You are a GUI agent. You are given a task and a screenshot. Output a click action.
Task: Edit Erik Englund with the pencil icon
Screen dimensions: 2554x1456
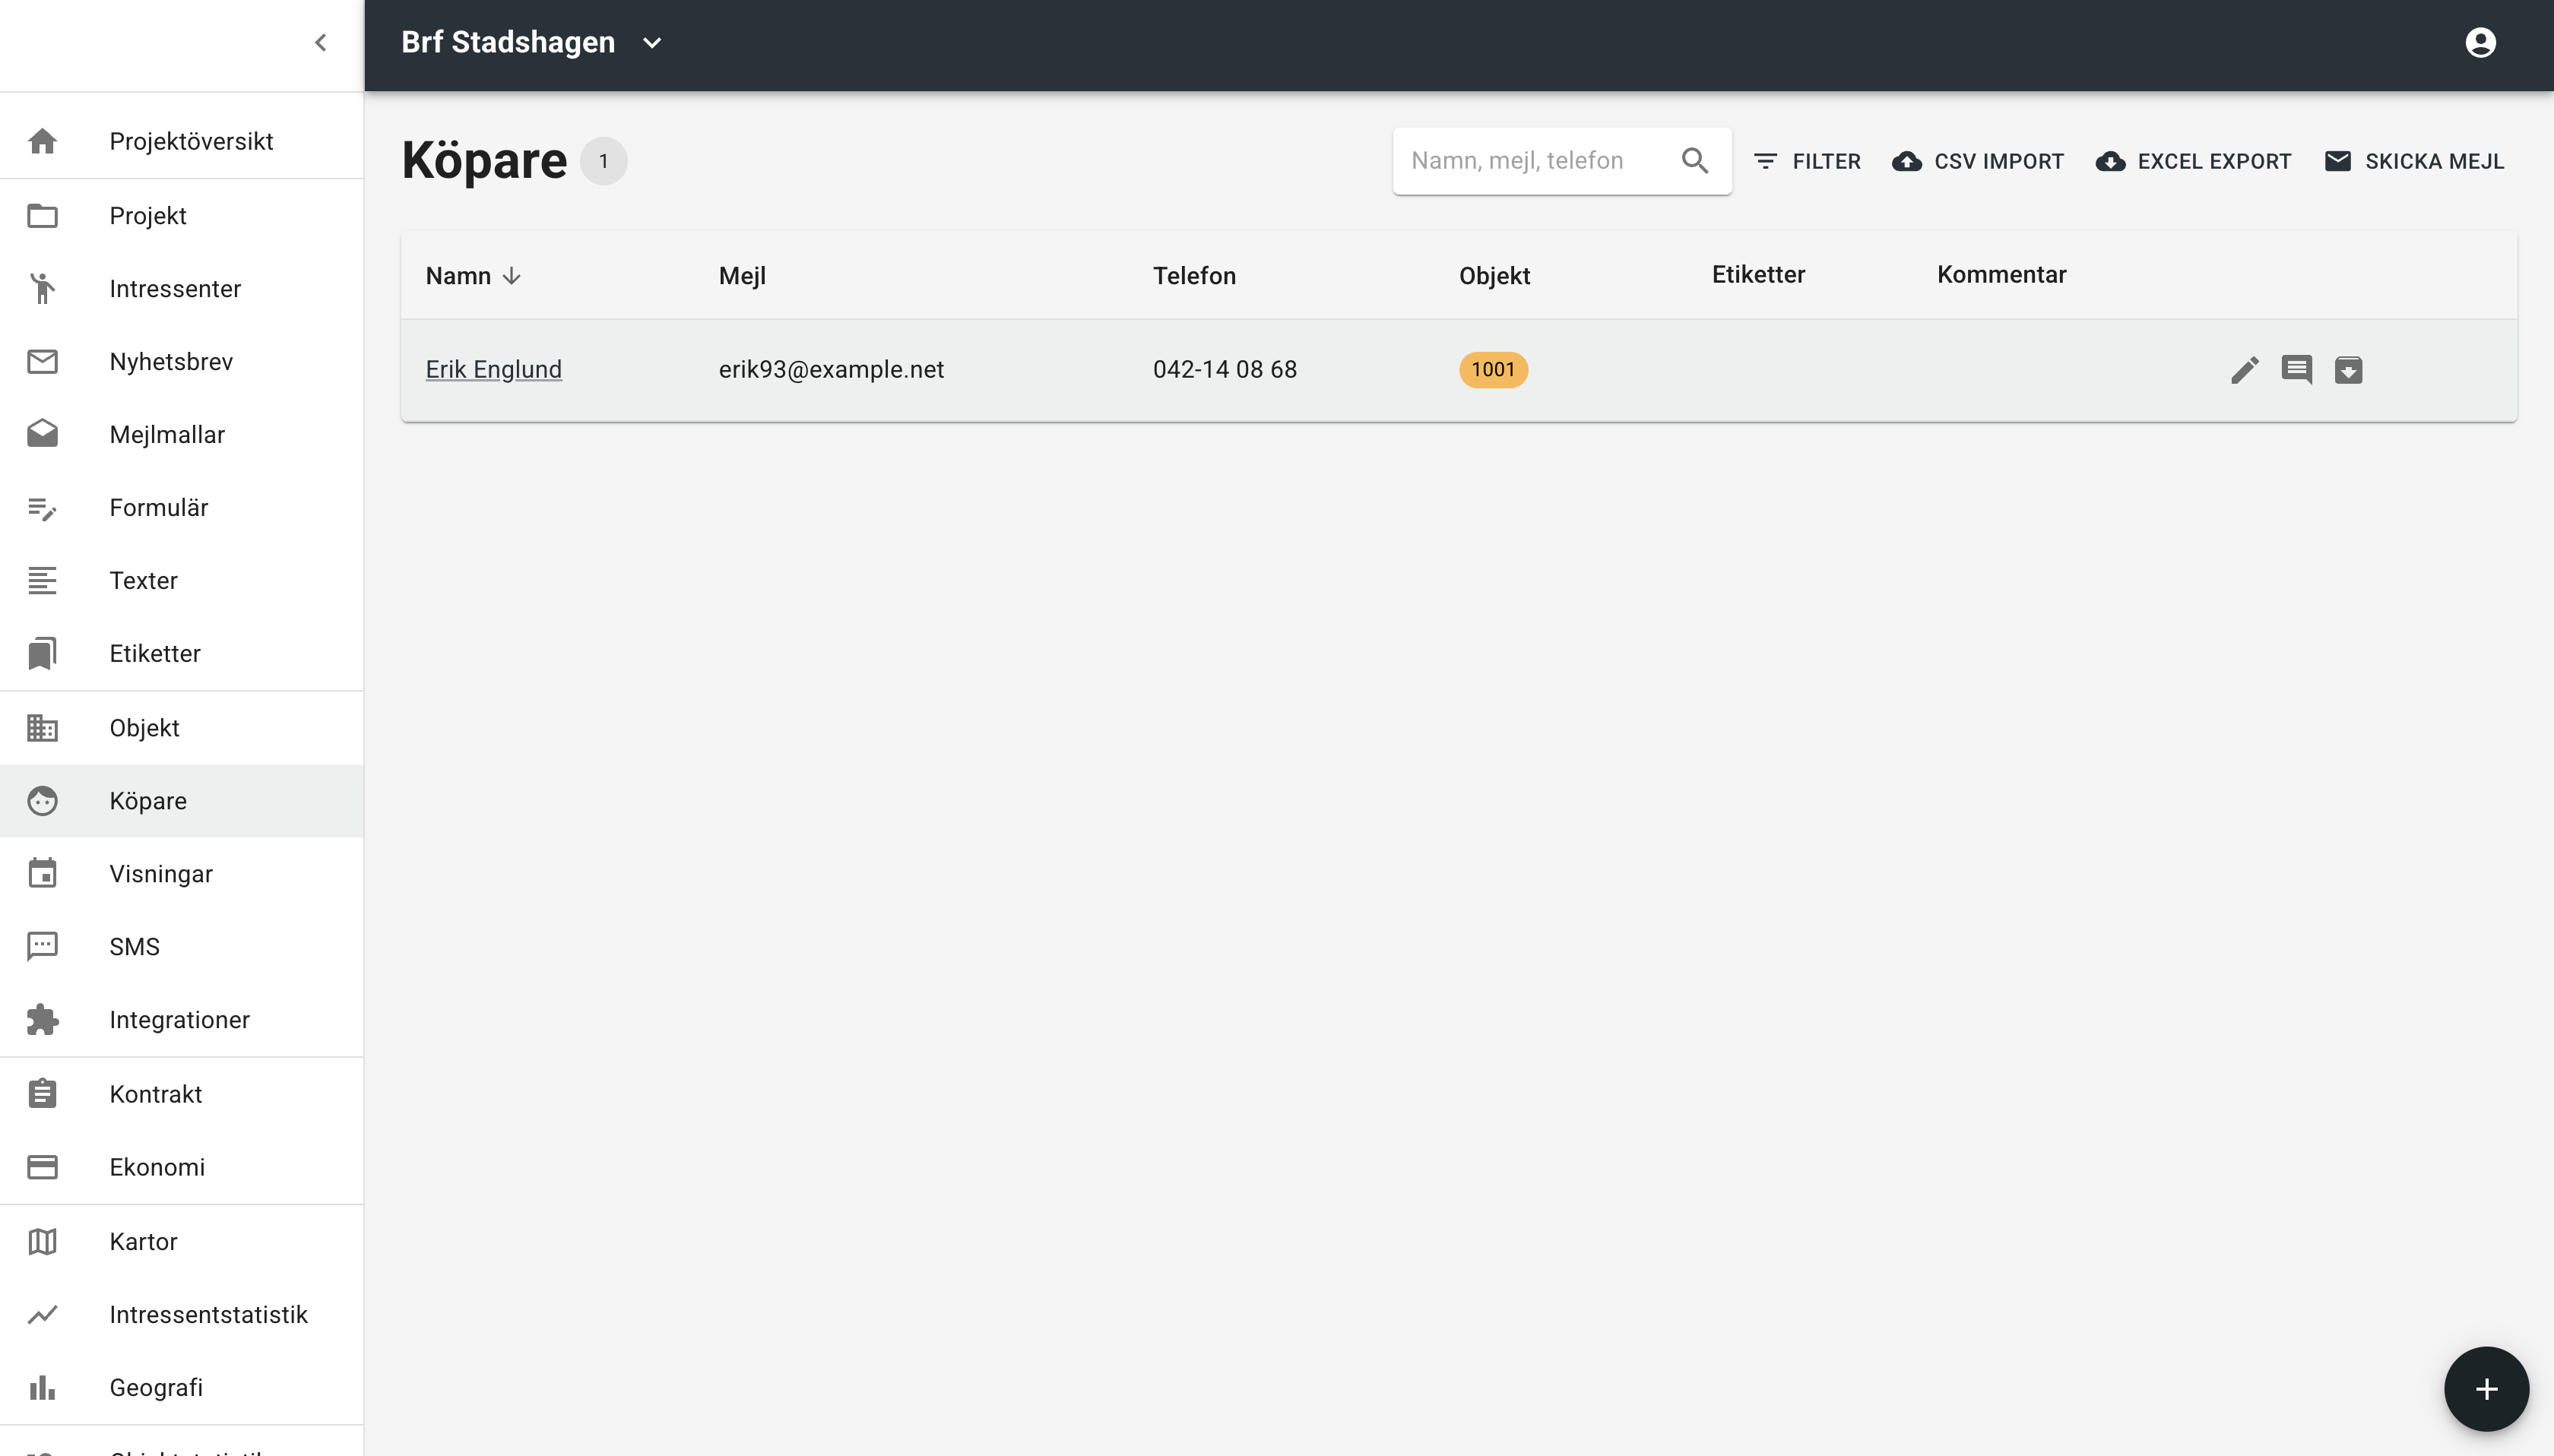click(2244, 369)
